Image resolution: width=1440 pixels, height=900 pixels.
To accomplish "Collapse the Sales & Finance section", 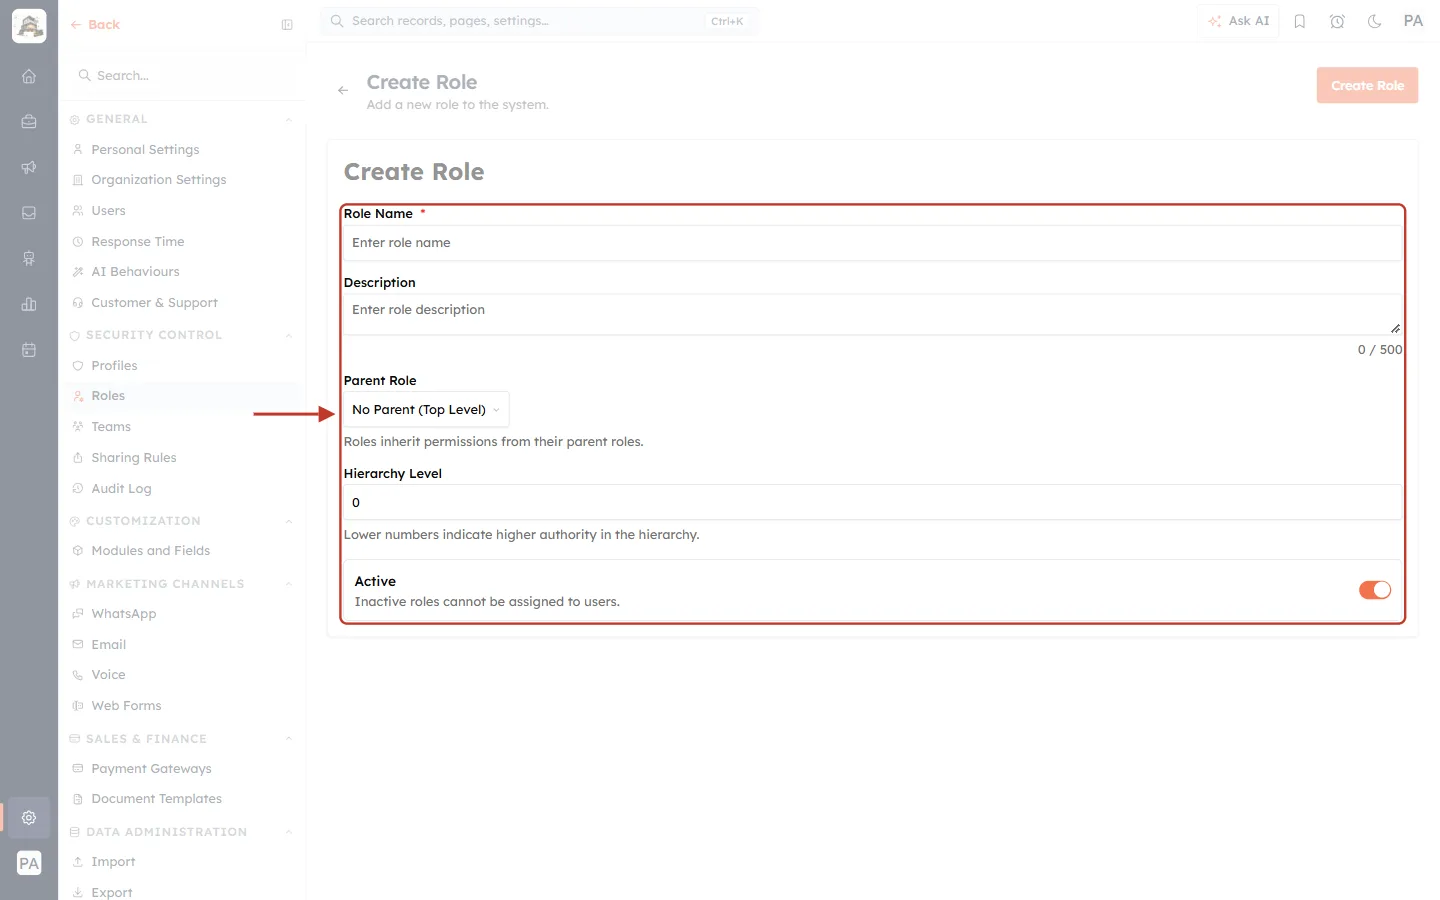I will tap(288, 739).
